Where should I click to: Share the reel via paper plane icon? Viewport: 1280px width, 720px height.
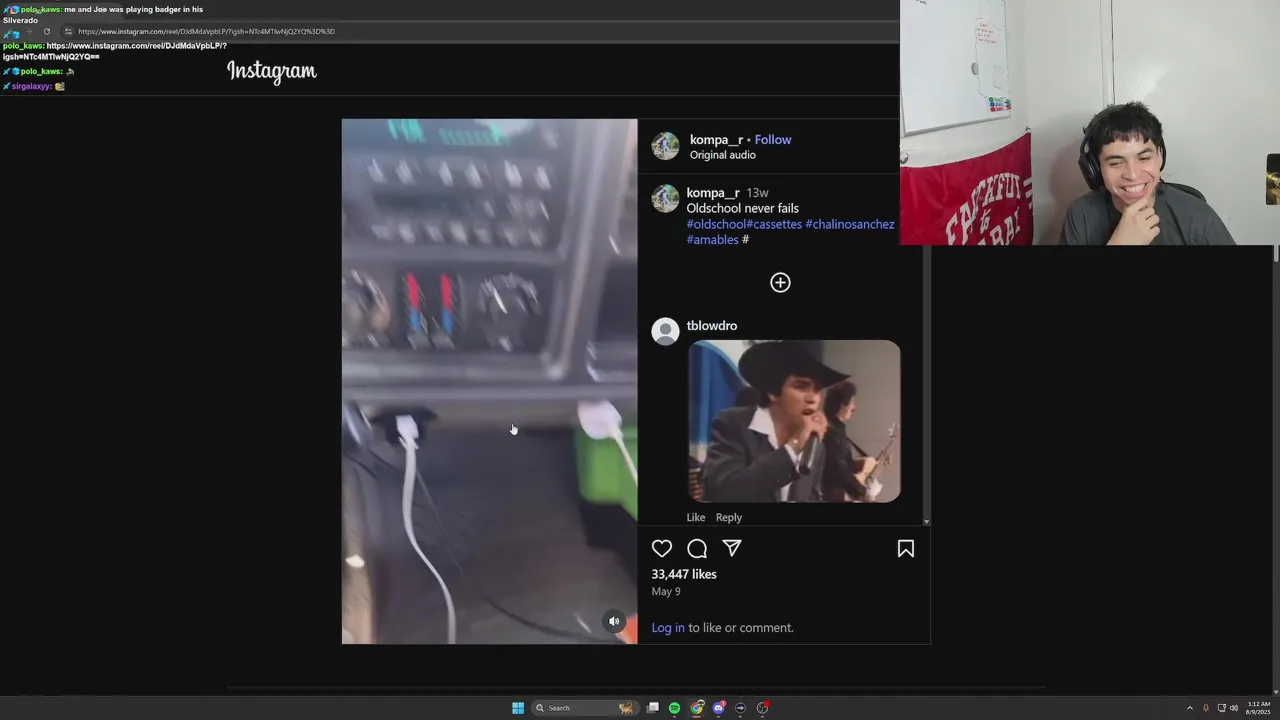732,548
